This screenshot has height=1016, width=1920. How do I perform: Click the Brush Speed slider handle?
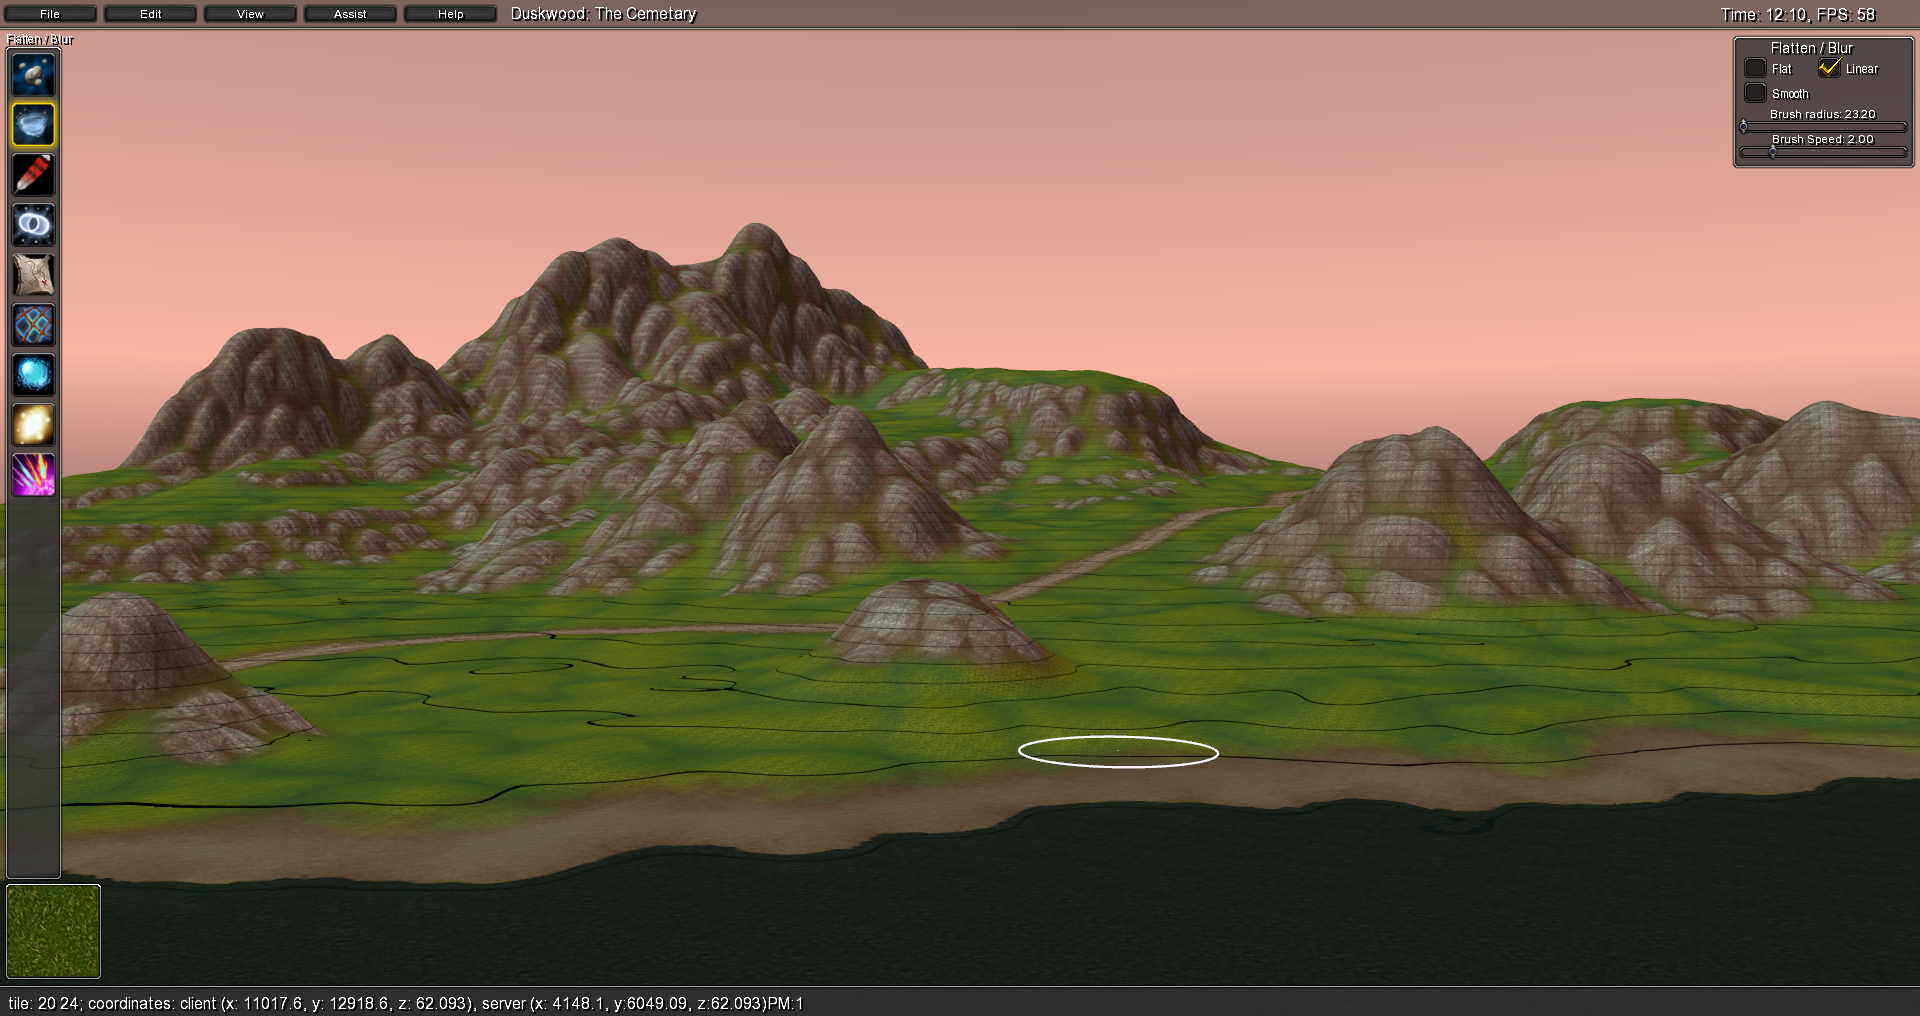[1773, 152]
